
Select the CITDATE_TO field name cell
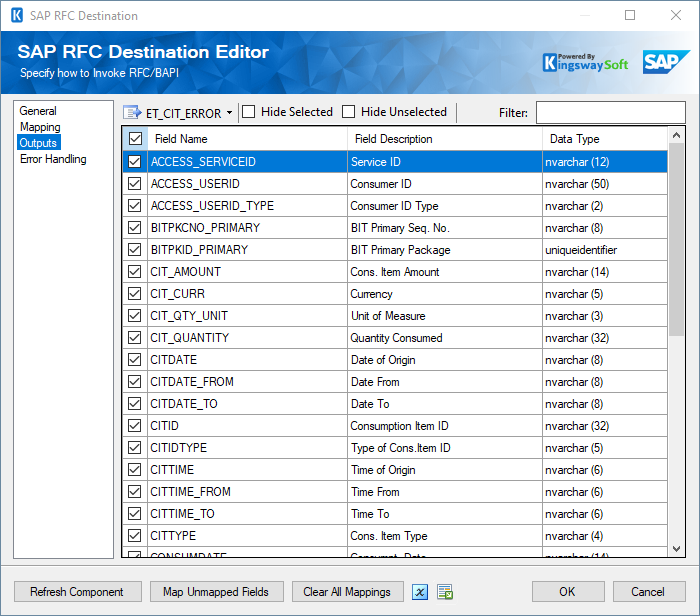[247, 404]
